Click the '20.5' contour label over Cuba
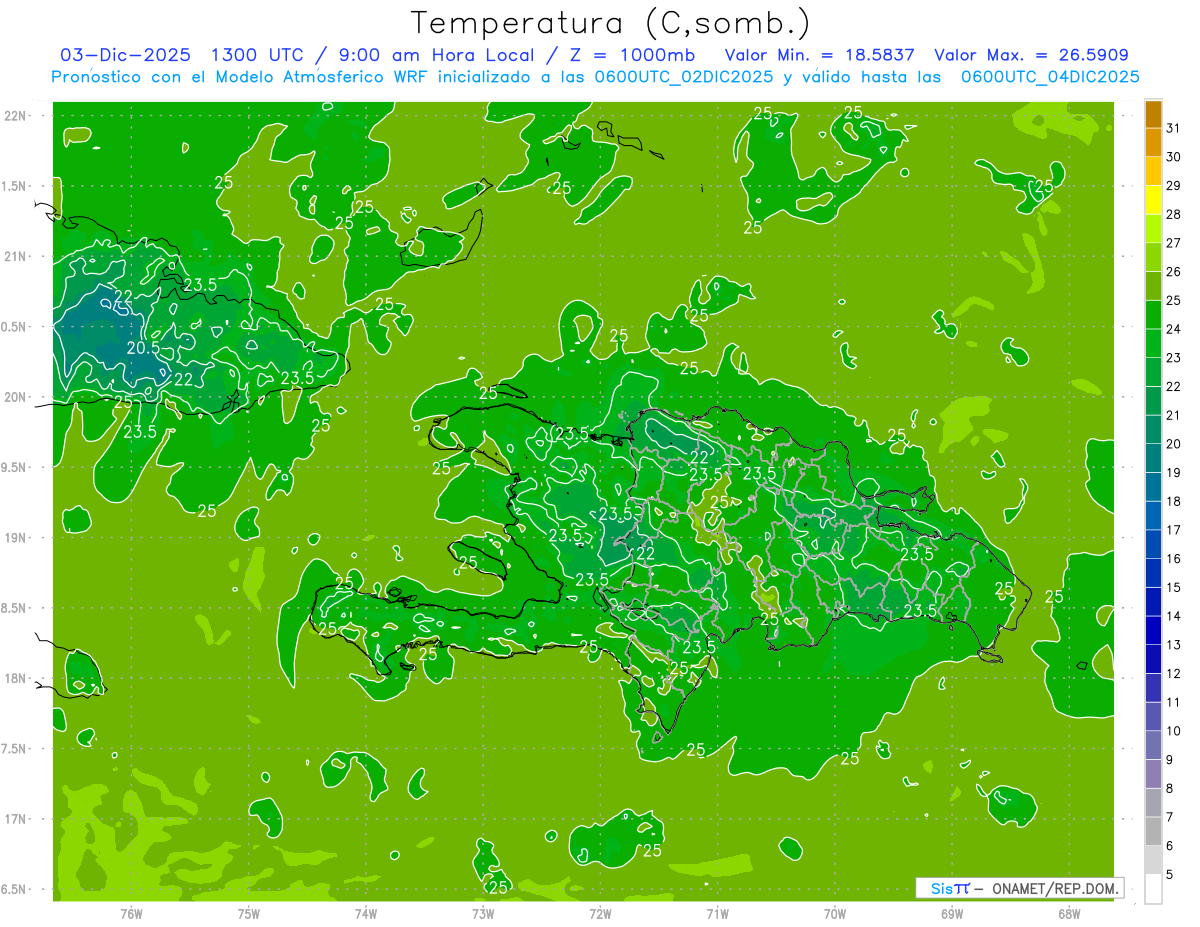1200x927 pixels. (x=143, y=348)
